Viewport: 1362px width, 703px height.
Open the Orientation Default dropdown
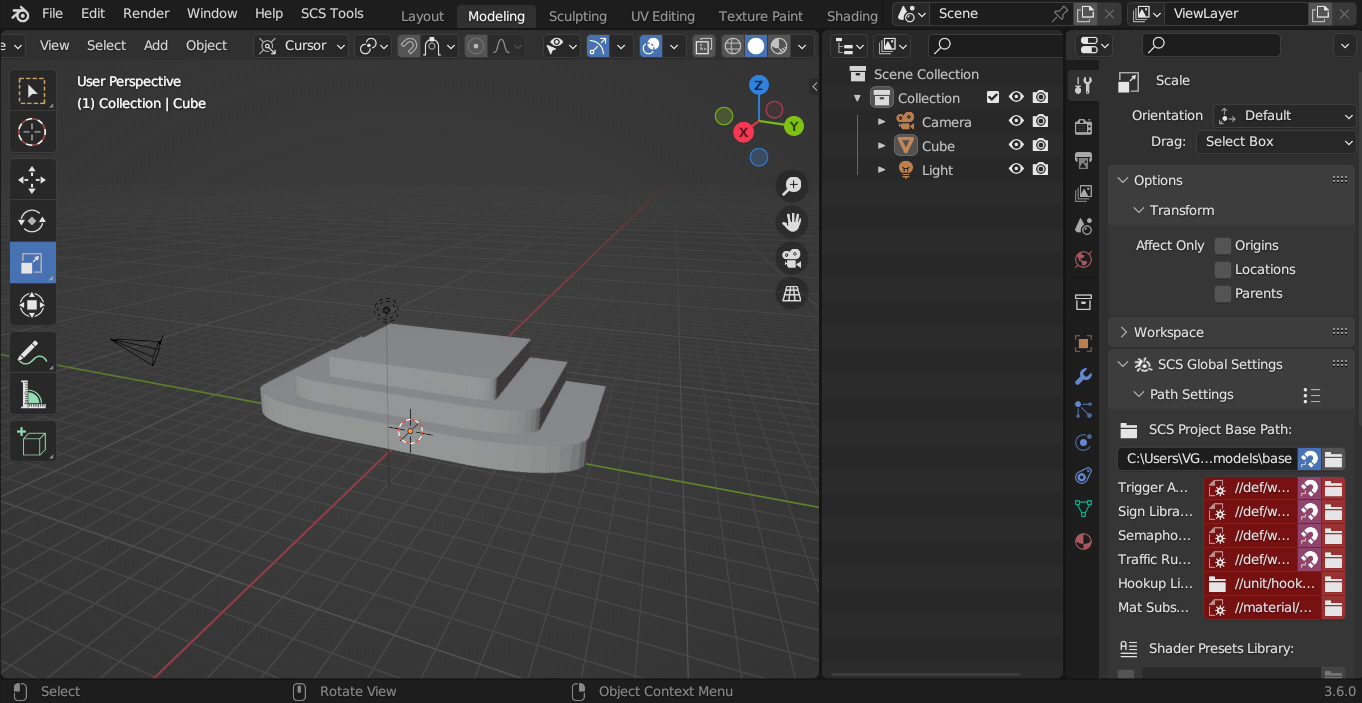click(x=1284, y=115)
